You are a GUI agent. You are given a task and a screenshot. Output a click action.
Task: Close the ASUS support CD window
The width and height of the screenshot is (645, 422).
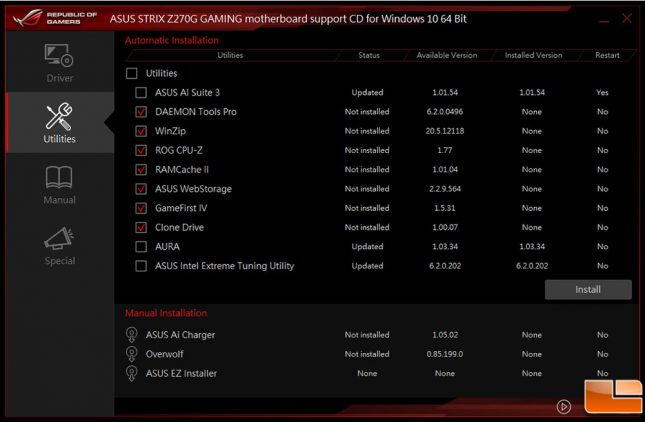click(626, 18)
